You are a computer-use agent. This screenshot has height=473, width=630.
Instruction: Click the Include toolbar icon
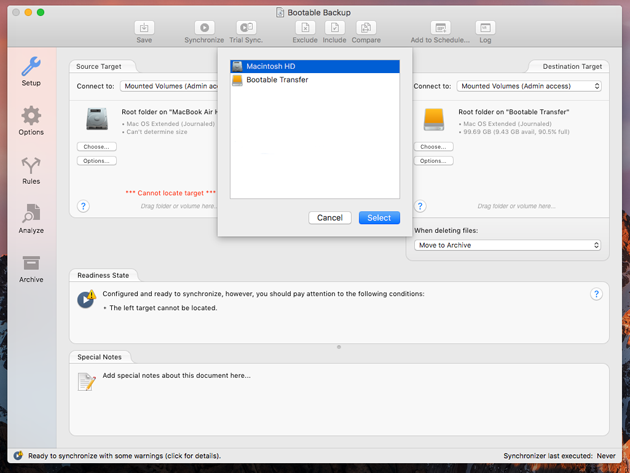(334, 28)
